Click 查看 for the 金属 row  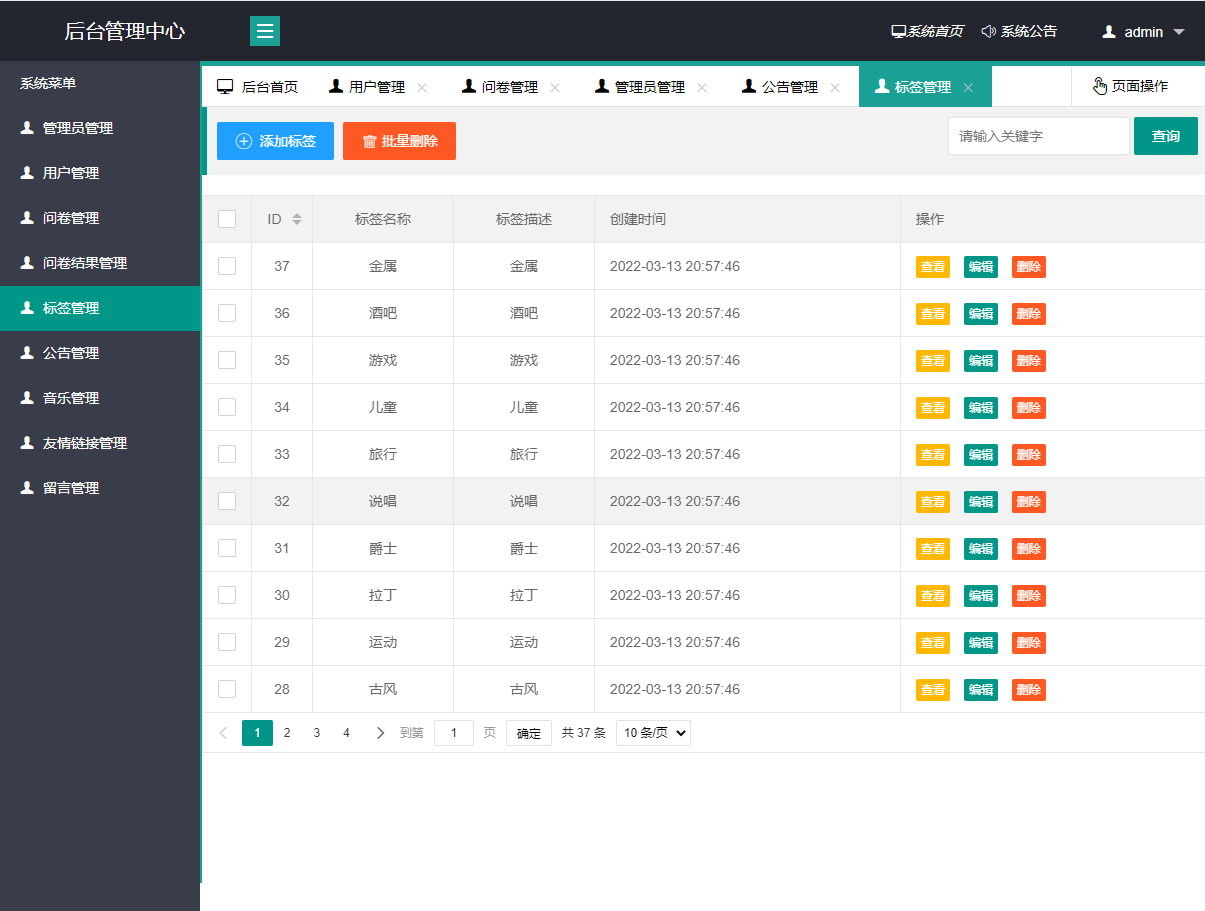click(933, 267)
